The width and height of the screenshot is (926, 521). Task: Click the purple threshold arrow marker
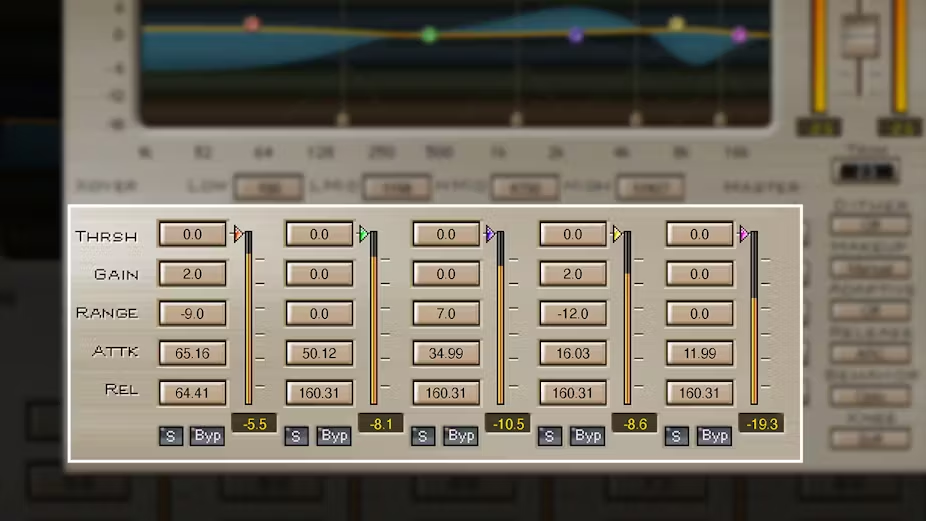(x=490, y=234)
